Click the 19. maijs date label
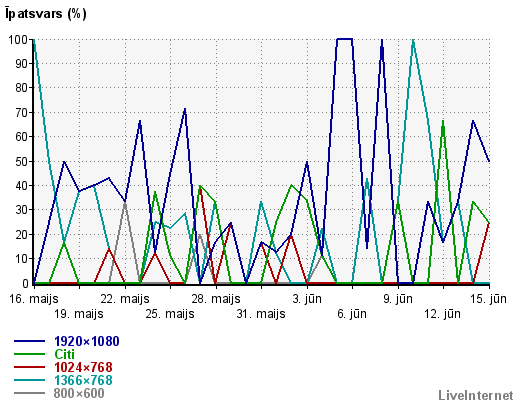The height and width of the screenshot is (405, 520). [79, 314]
